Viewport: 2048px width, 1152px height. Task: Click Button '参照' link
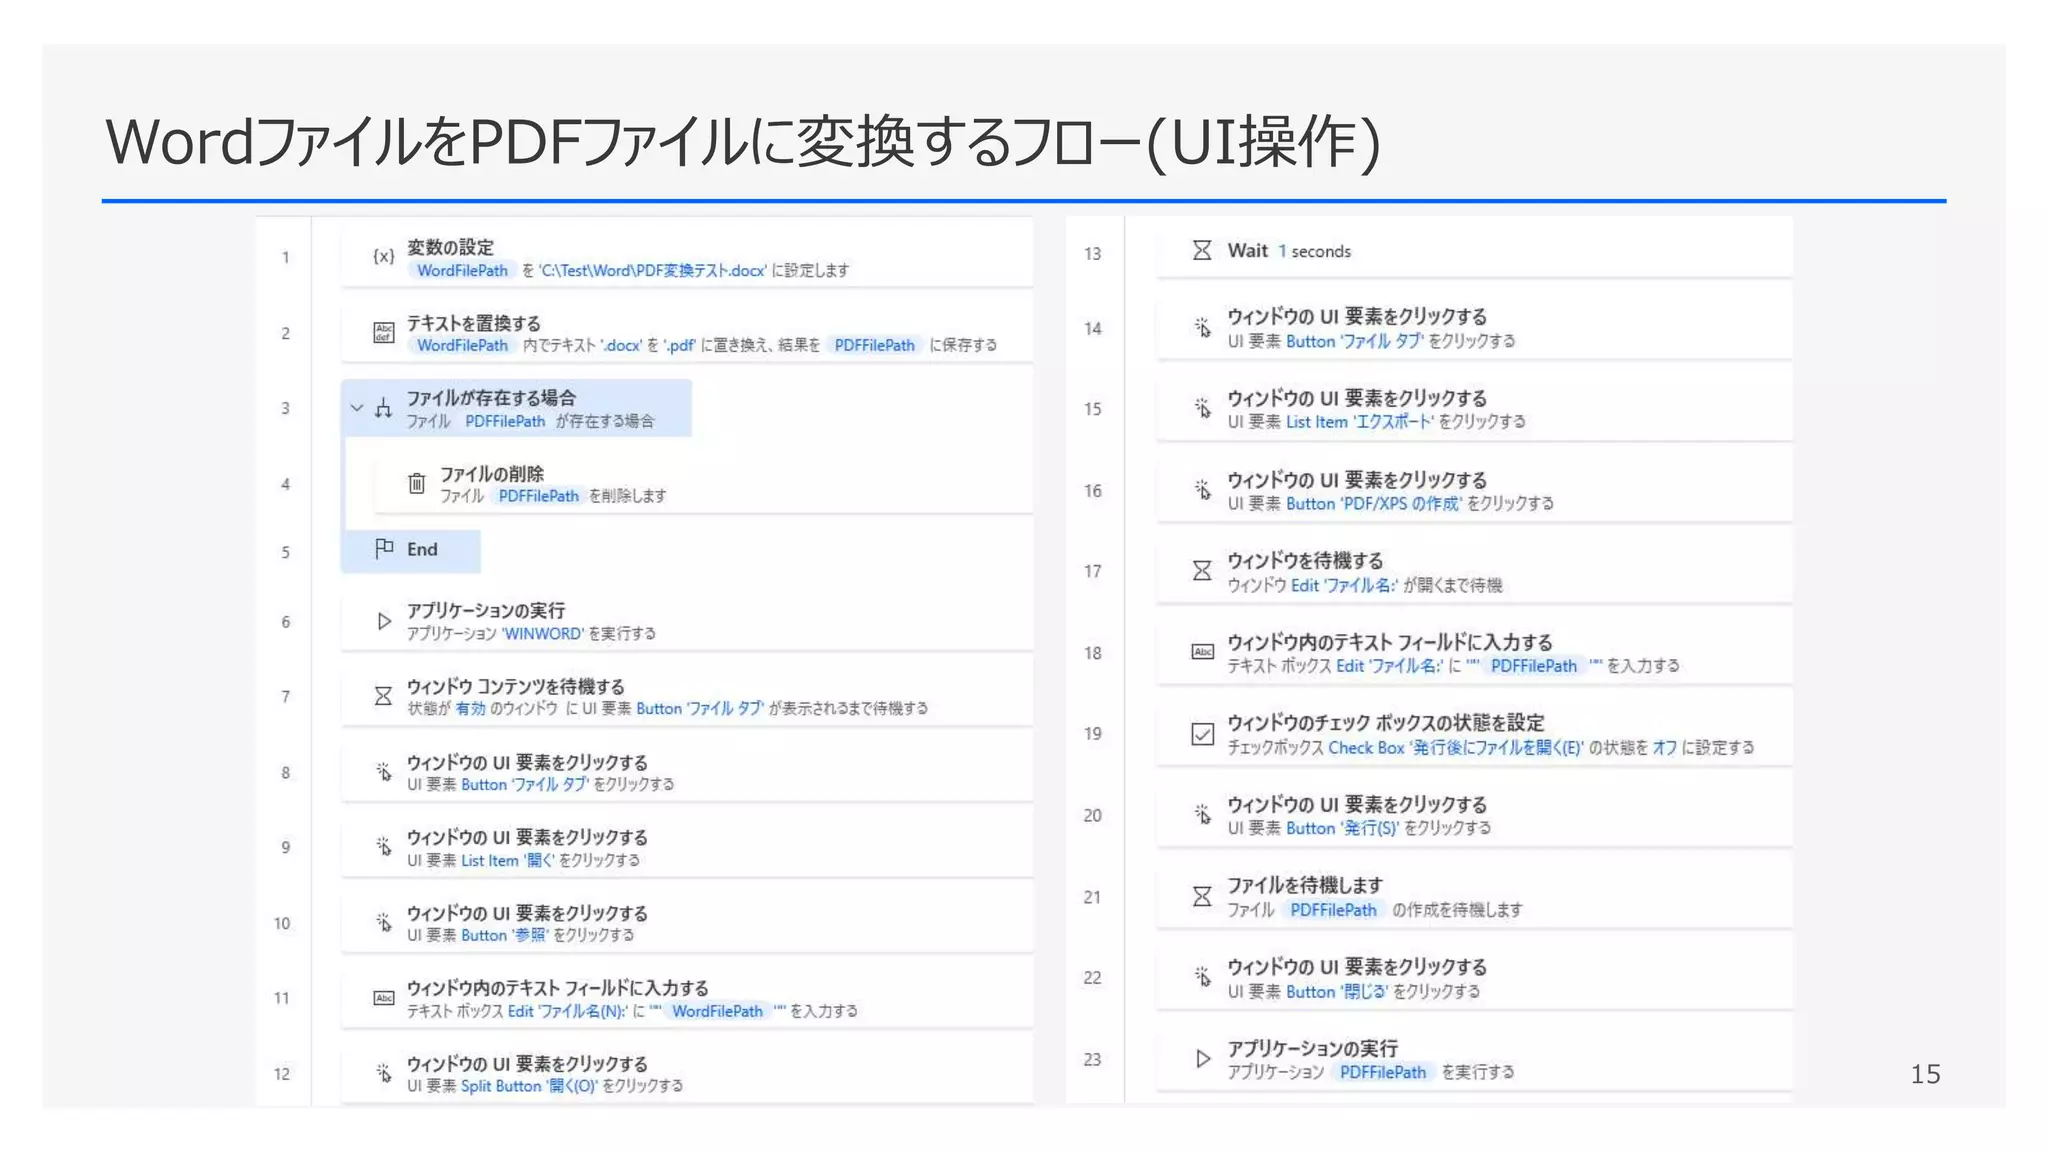504,936
